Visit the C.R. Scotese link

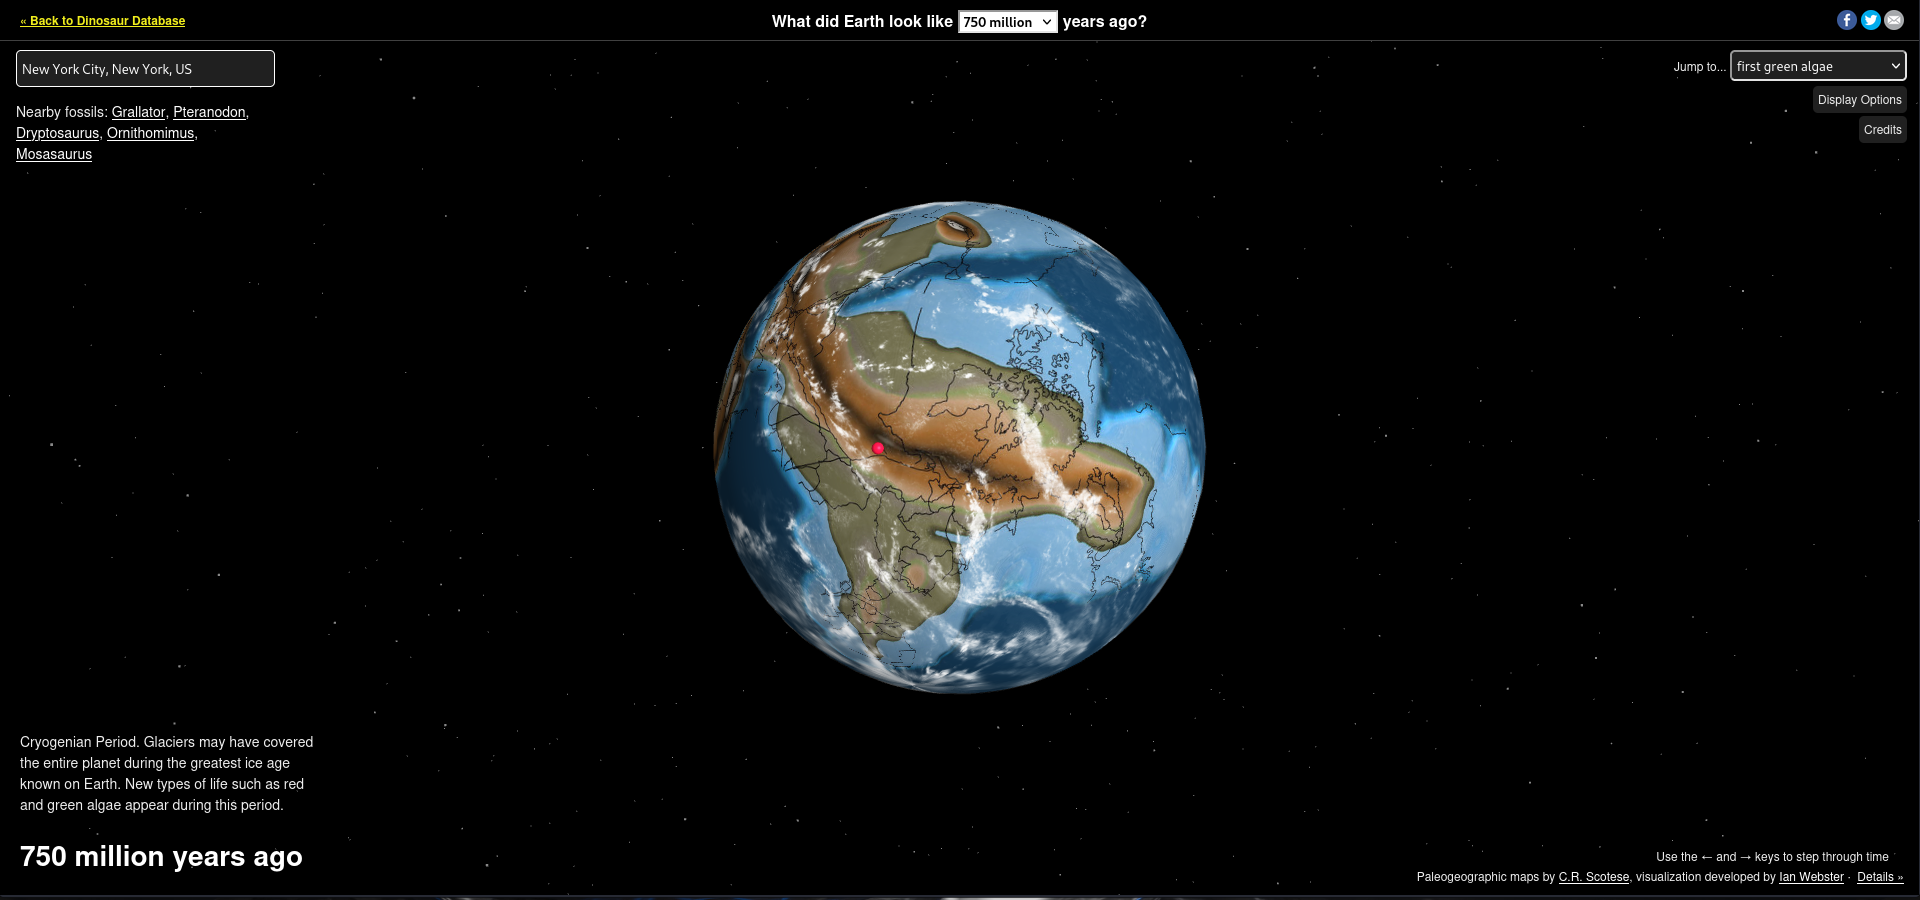pos(1593,877)
